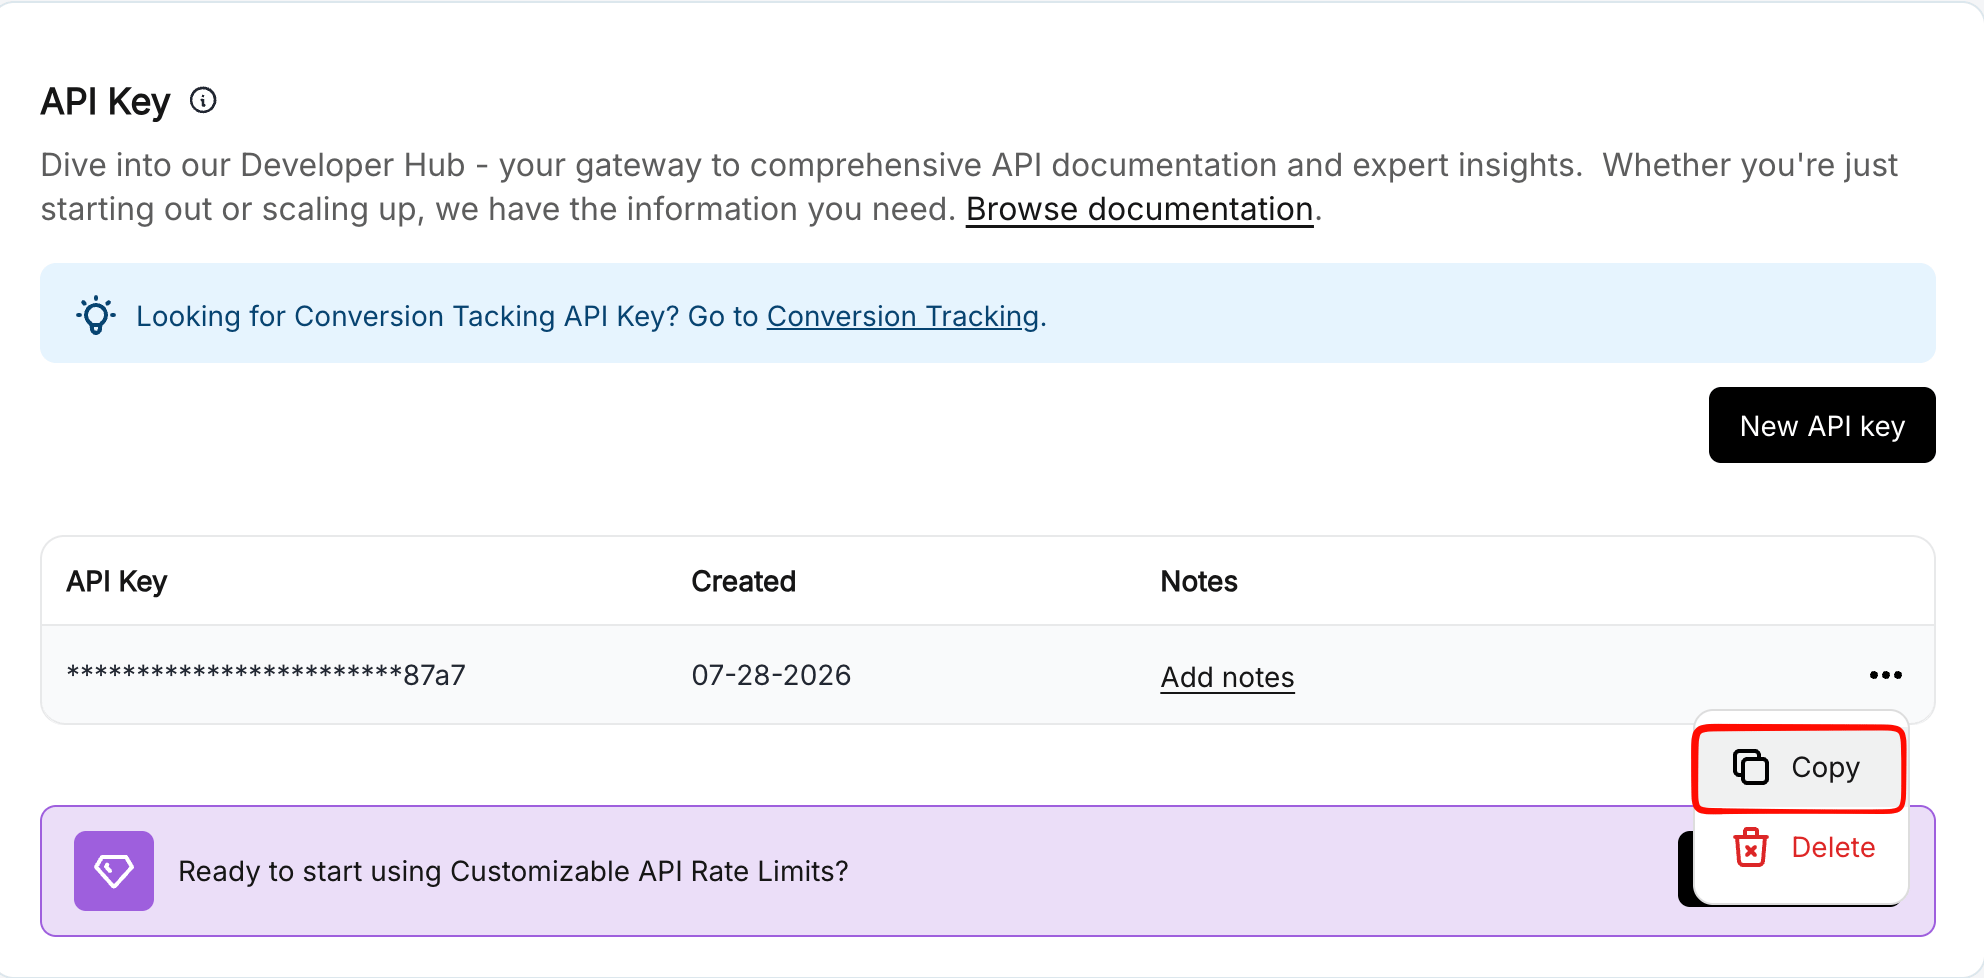Go to the Conversion Tracking link

(903, 316)
